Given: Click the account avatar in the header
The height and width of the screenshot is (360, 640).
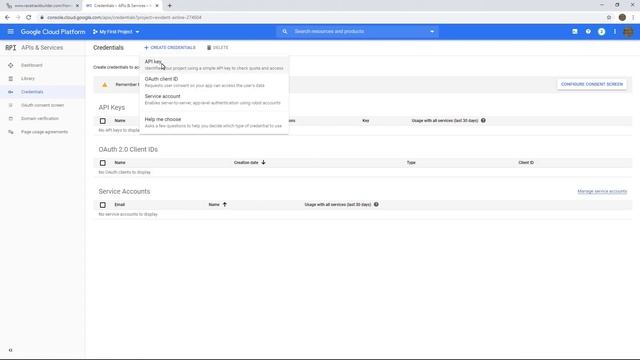Looking at the screenshot, I should coord(629,31).
